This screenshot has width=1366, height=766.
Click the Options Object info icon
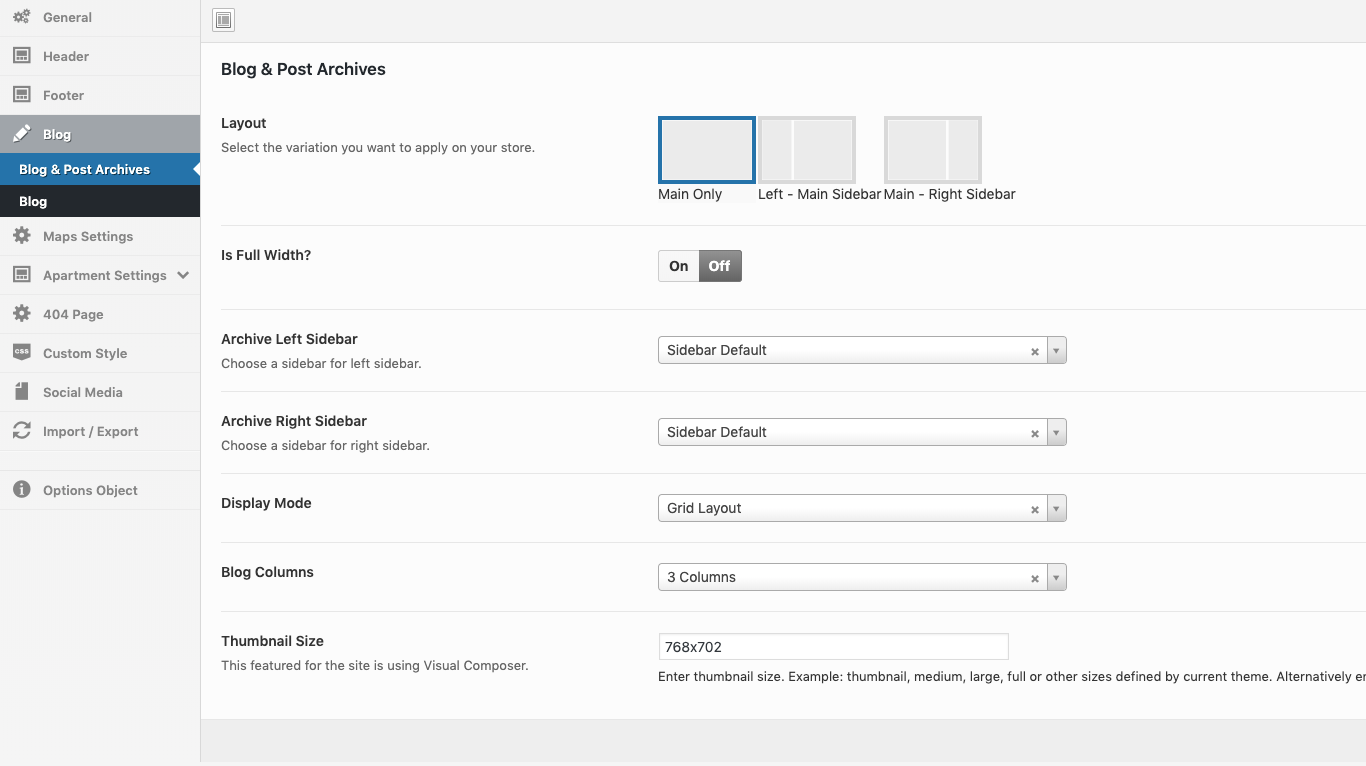pos(21,490)
